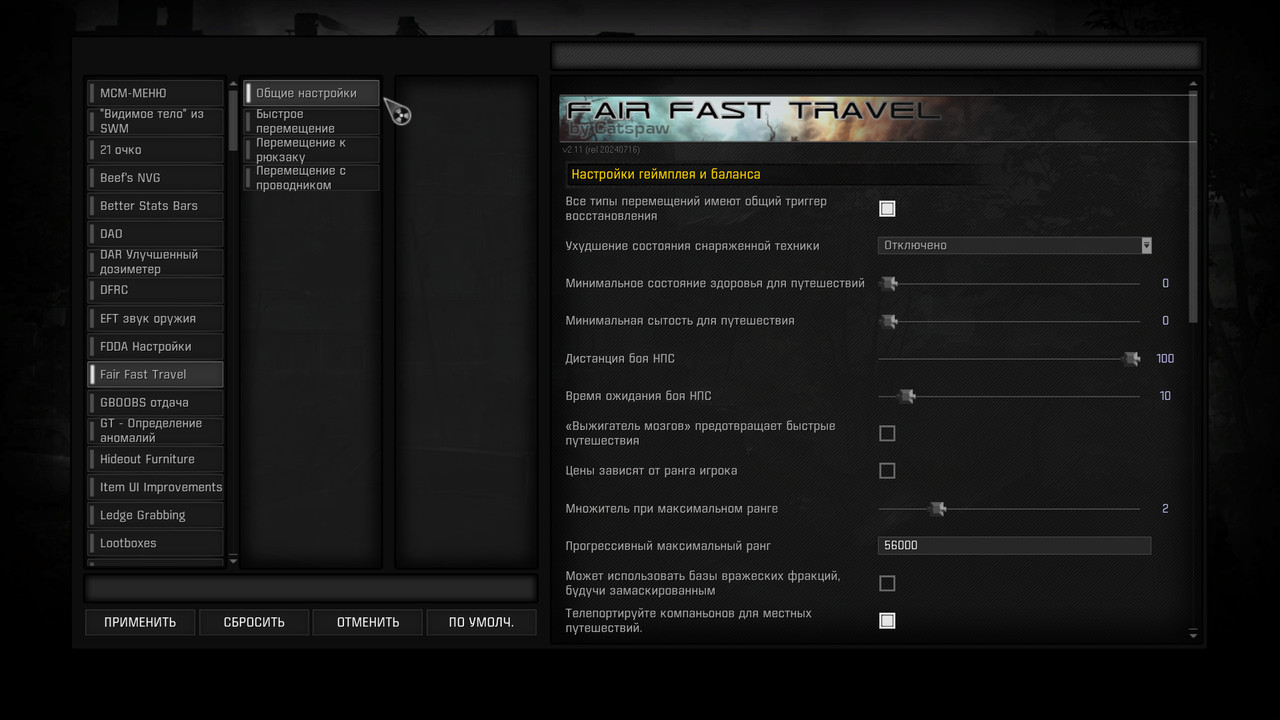Viewport: 1280px width, 720px height.
Task: Toggle "Цены зависят от ранга игрока"
Action: tap(887, 470)
